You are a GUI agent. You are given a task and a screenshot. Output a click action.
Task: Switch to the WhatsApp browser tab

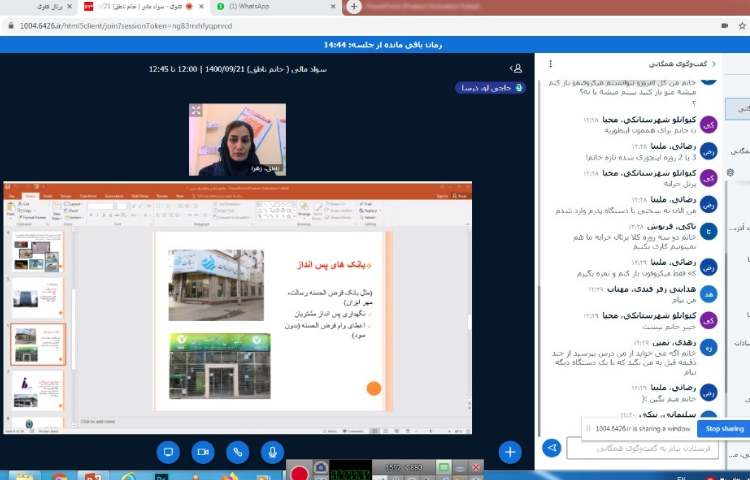[x=275, y=7]
